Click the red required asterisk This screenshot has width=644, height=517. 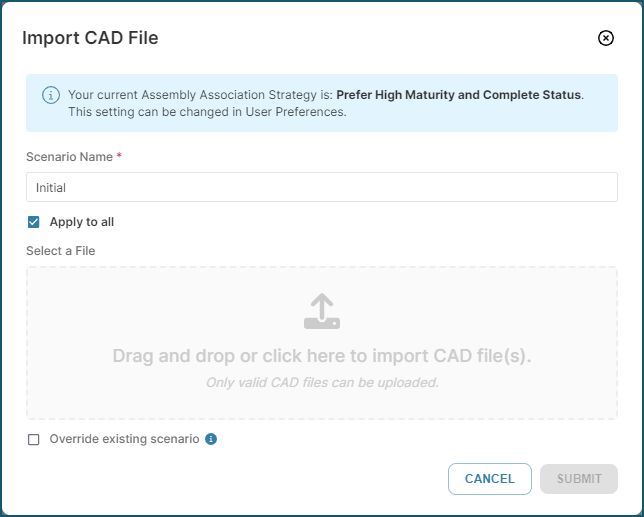[x=119, y=156]
